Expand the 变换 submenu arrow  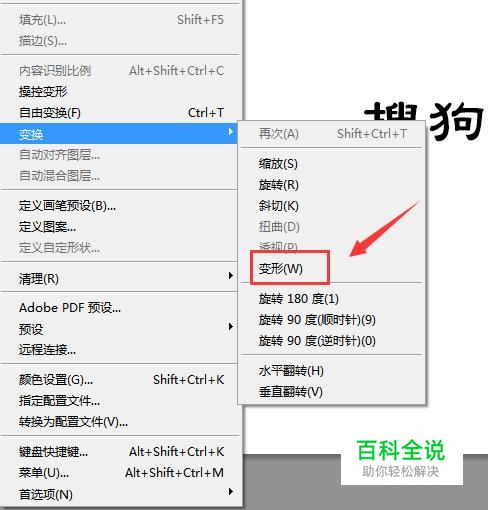point(231,132)
